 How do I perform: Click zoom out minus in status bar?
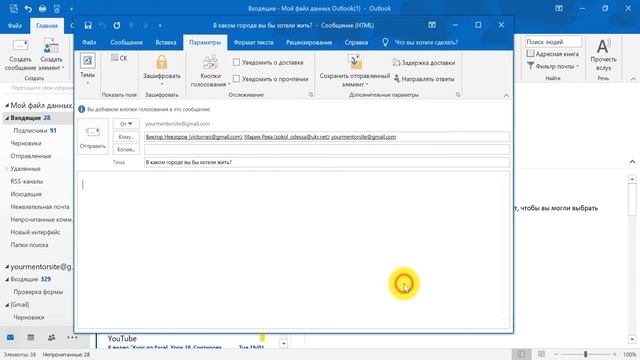pyautogui.click(x=556, y=354)
